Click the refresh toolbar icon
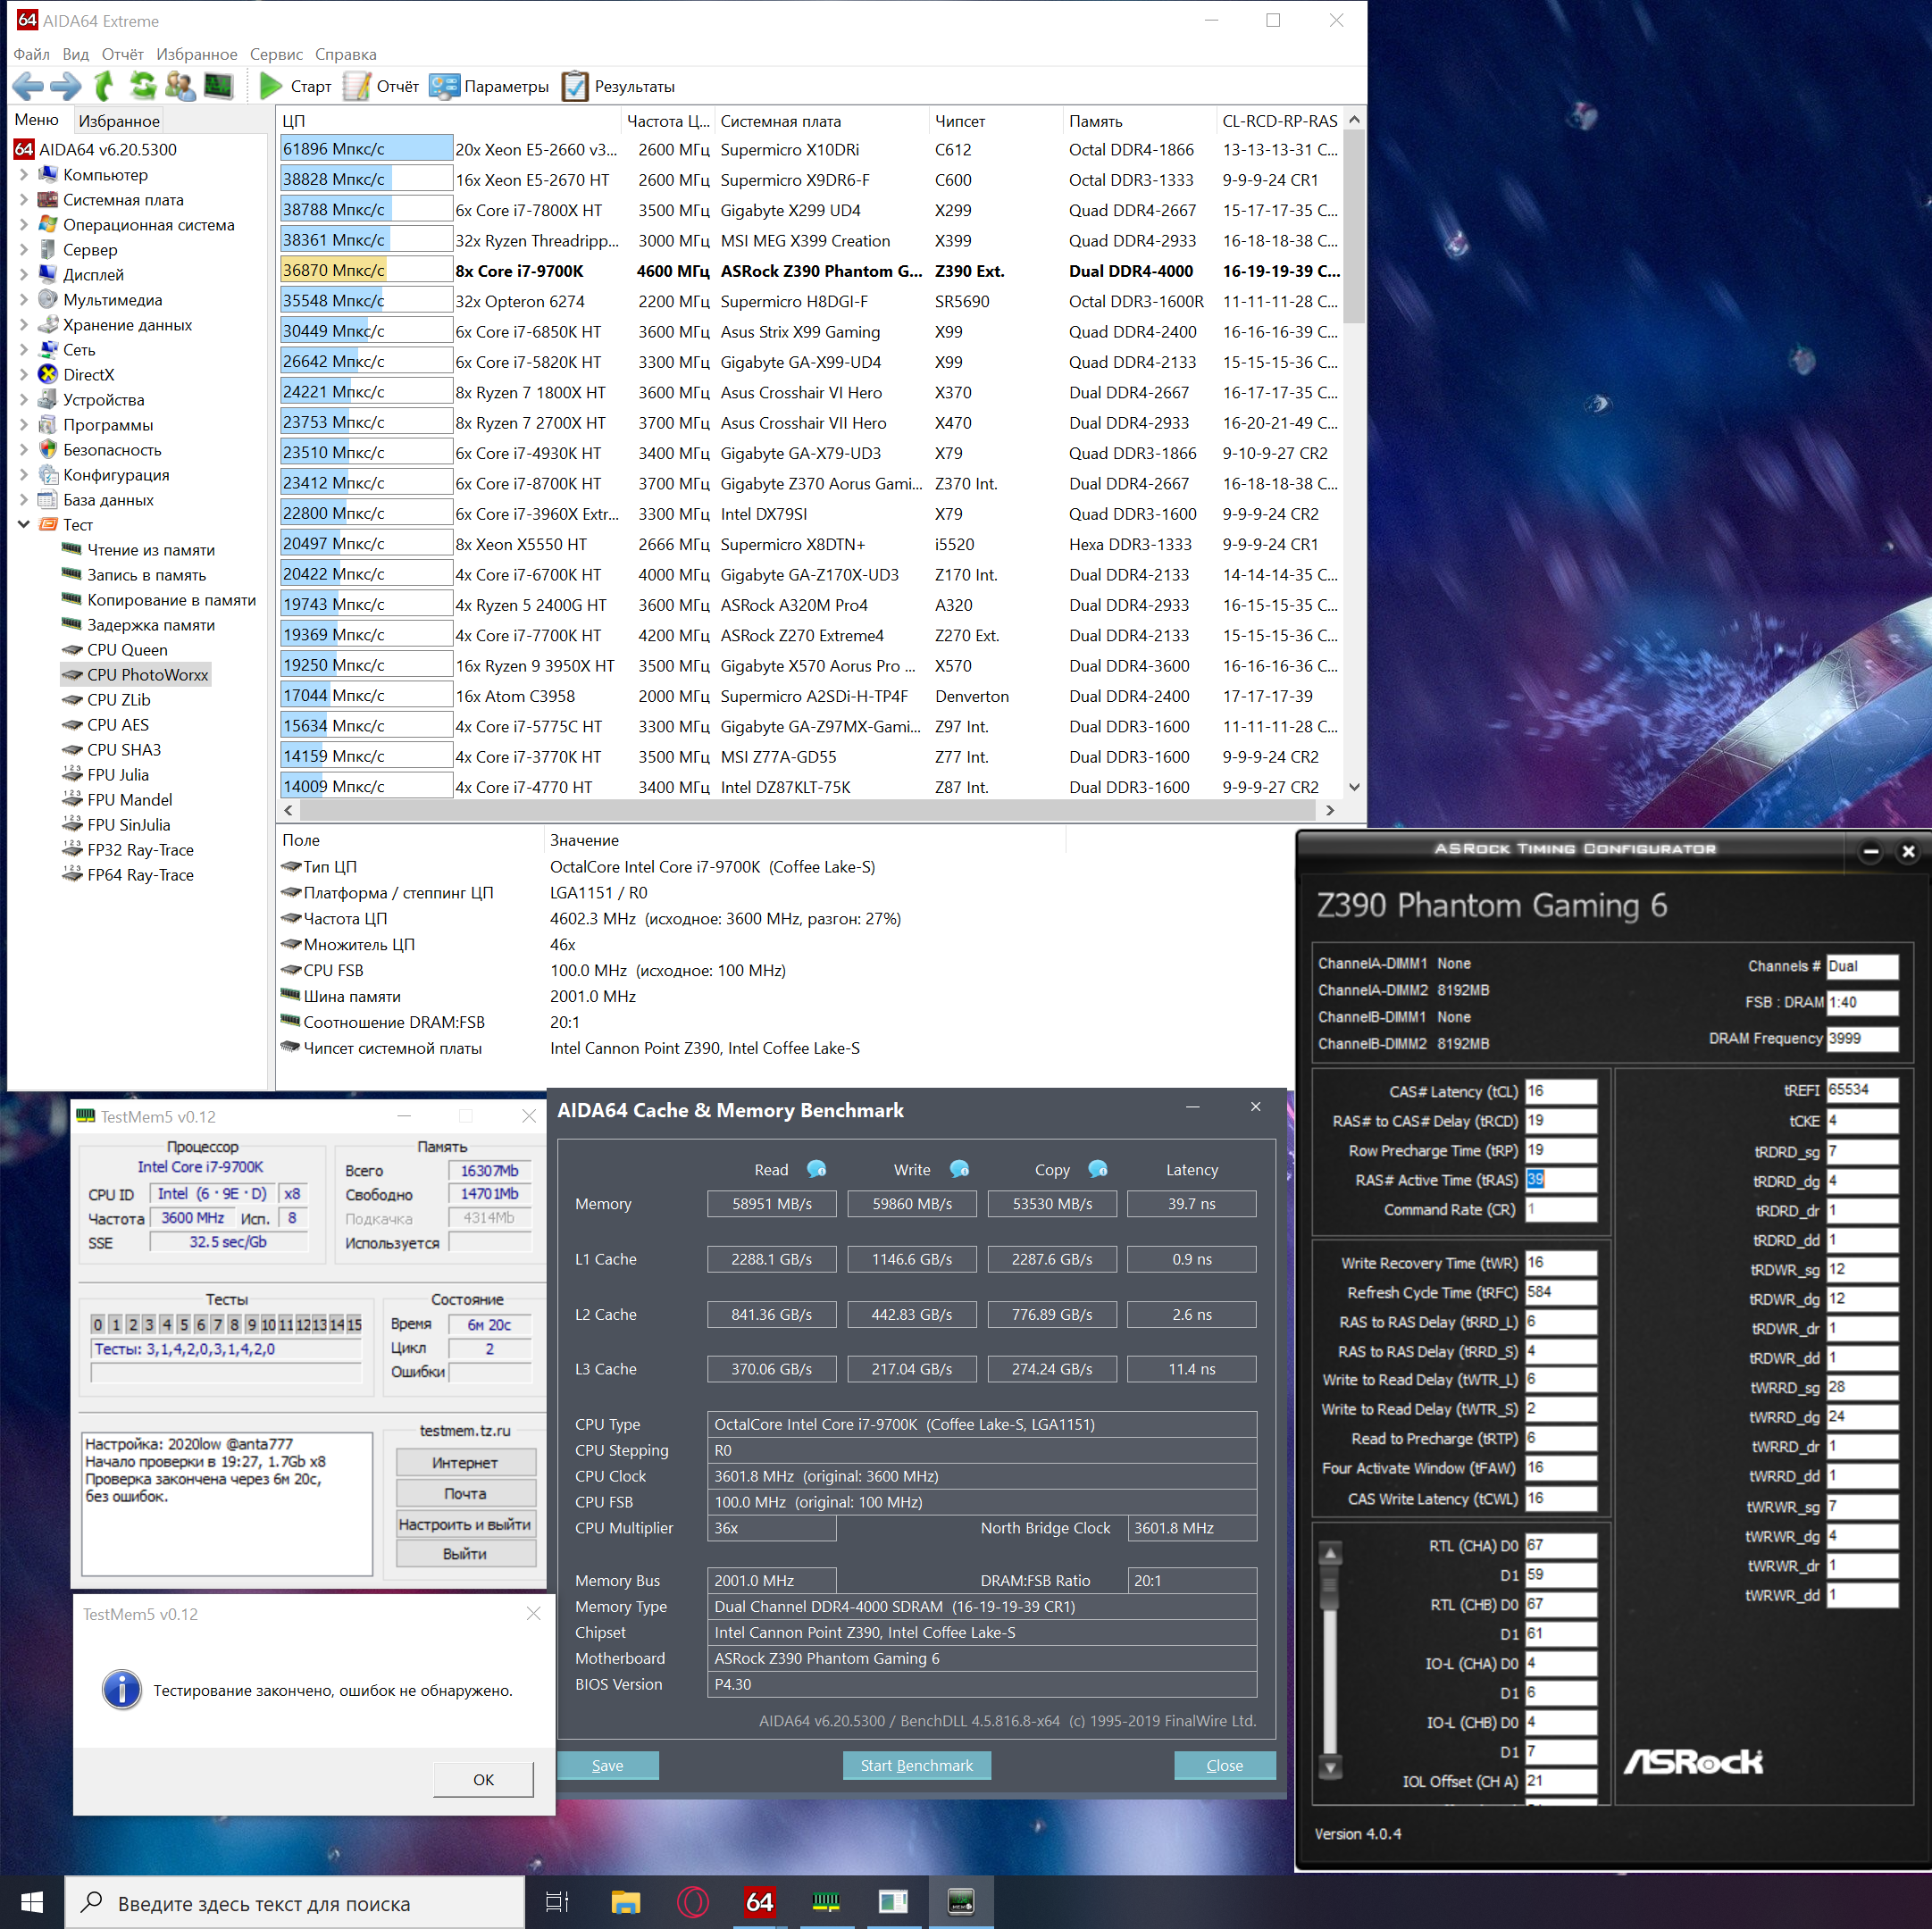The image size is (1932, 1929). [142, 86]
